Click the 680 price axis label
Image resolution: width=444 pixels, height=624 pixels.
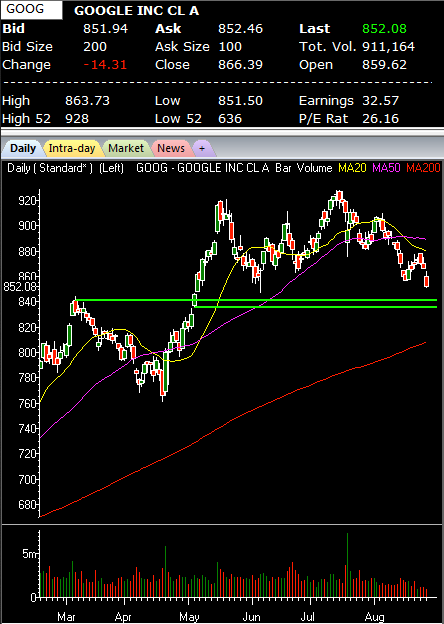(x=29, y=505)
